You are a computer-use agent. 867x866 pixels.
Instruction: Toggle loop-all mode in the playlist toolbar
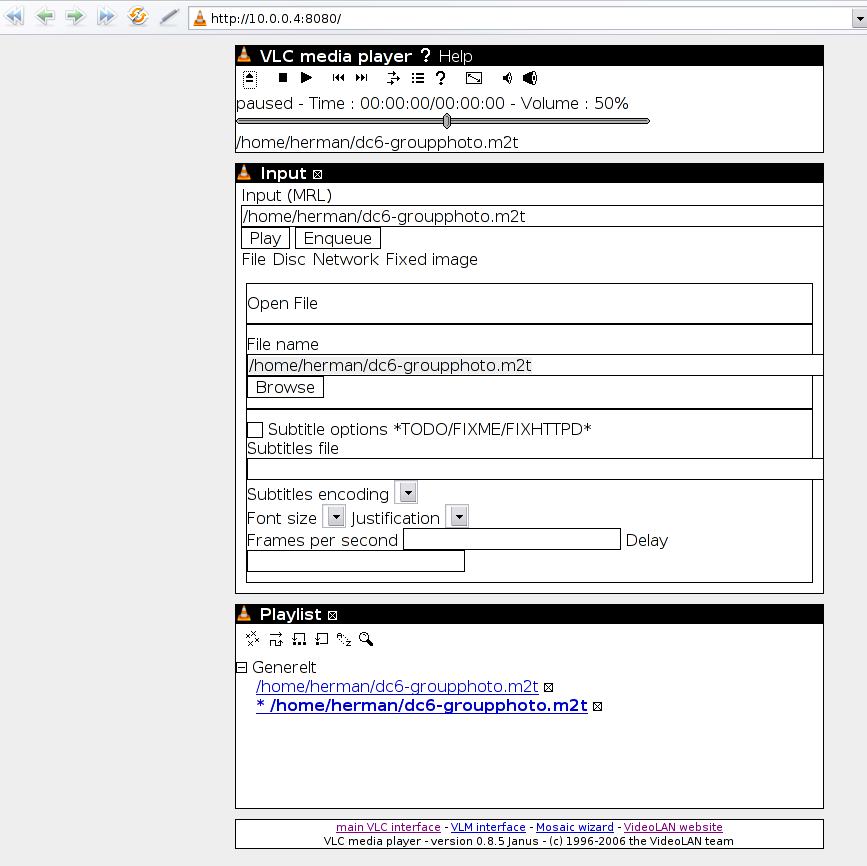[x=299, y=639]
